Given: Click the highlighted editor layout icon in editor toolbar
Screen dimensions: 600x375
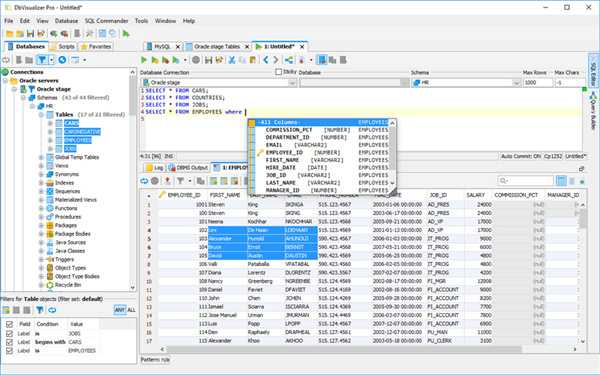Looking at the screenshot, I should click(322, 60).
